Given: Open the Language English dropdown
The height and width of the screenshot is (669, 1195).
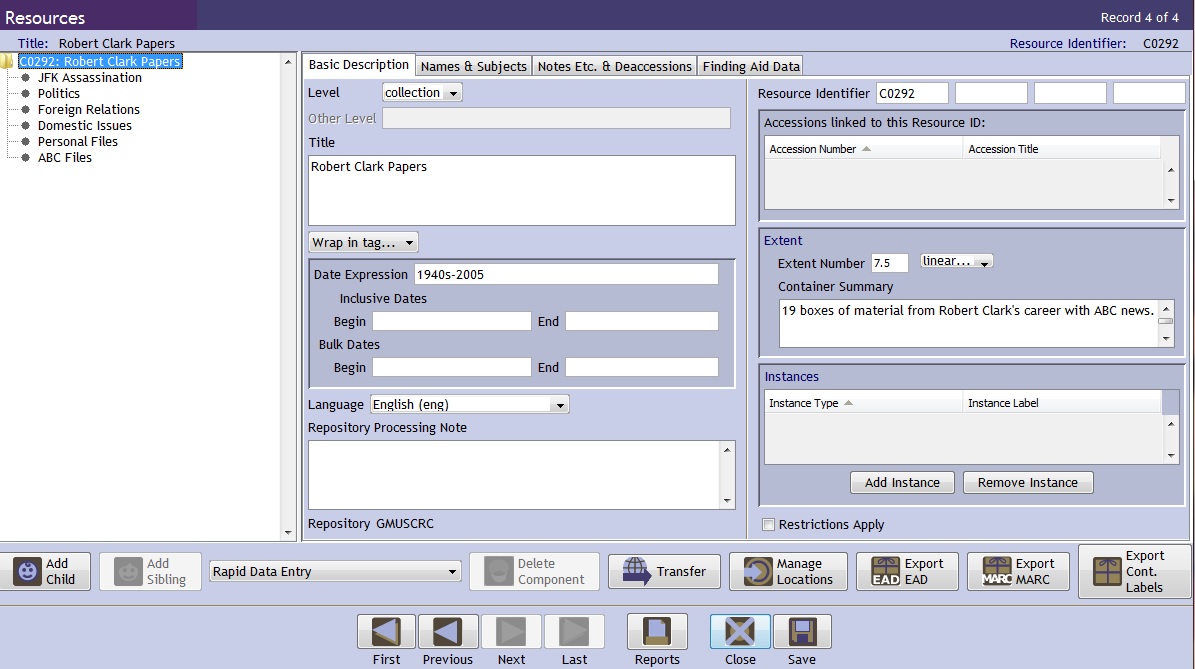Looking at the screenshot, I should 469,405.
